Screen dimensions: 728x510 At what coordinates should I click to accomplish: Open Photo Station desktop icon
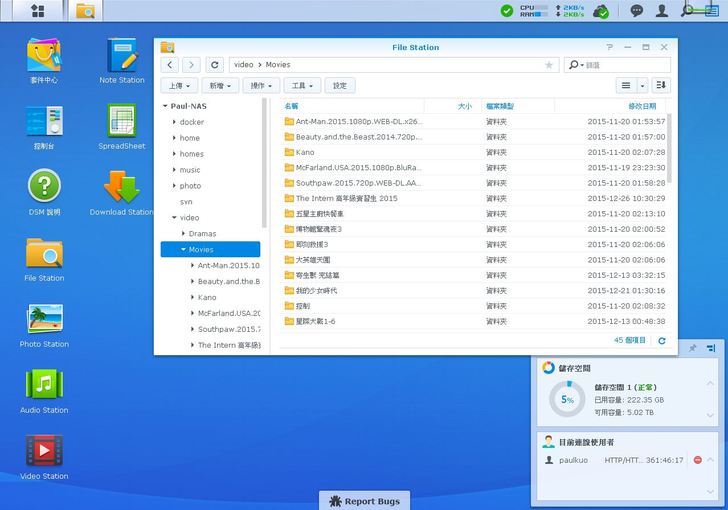point(44,320)
